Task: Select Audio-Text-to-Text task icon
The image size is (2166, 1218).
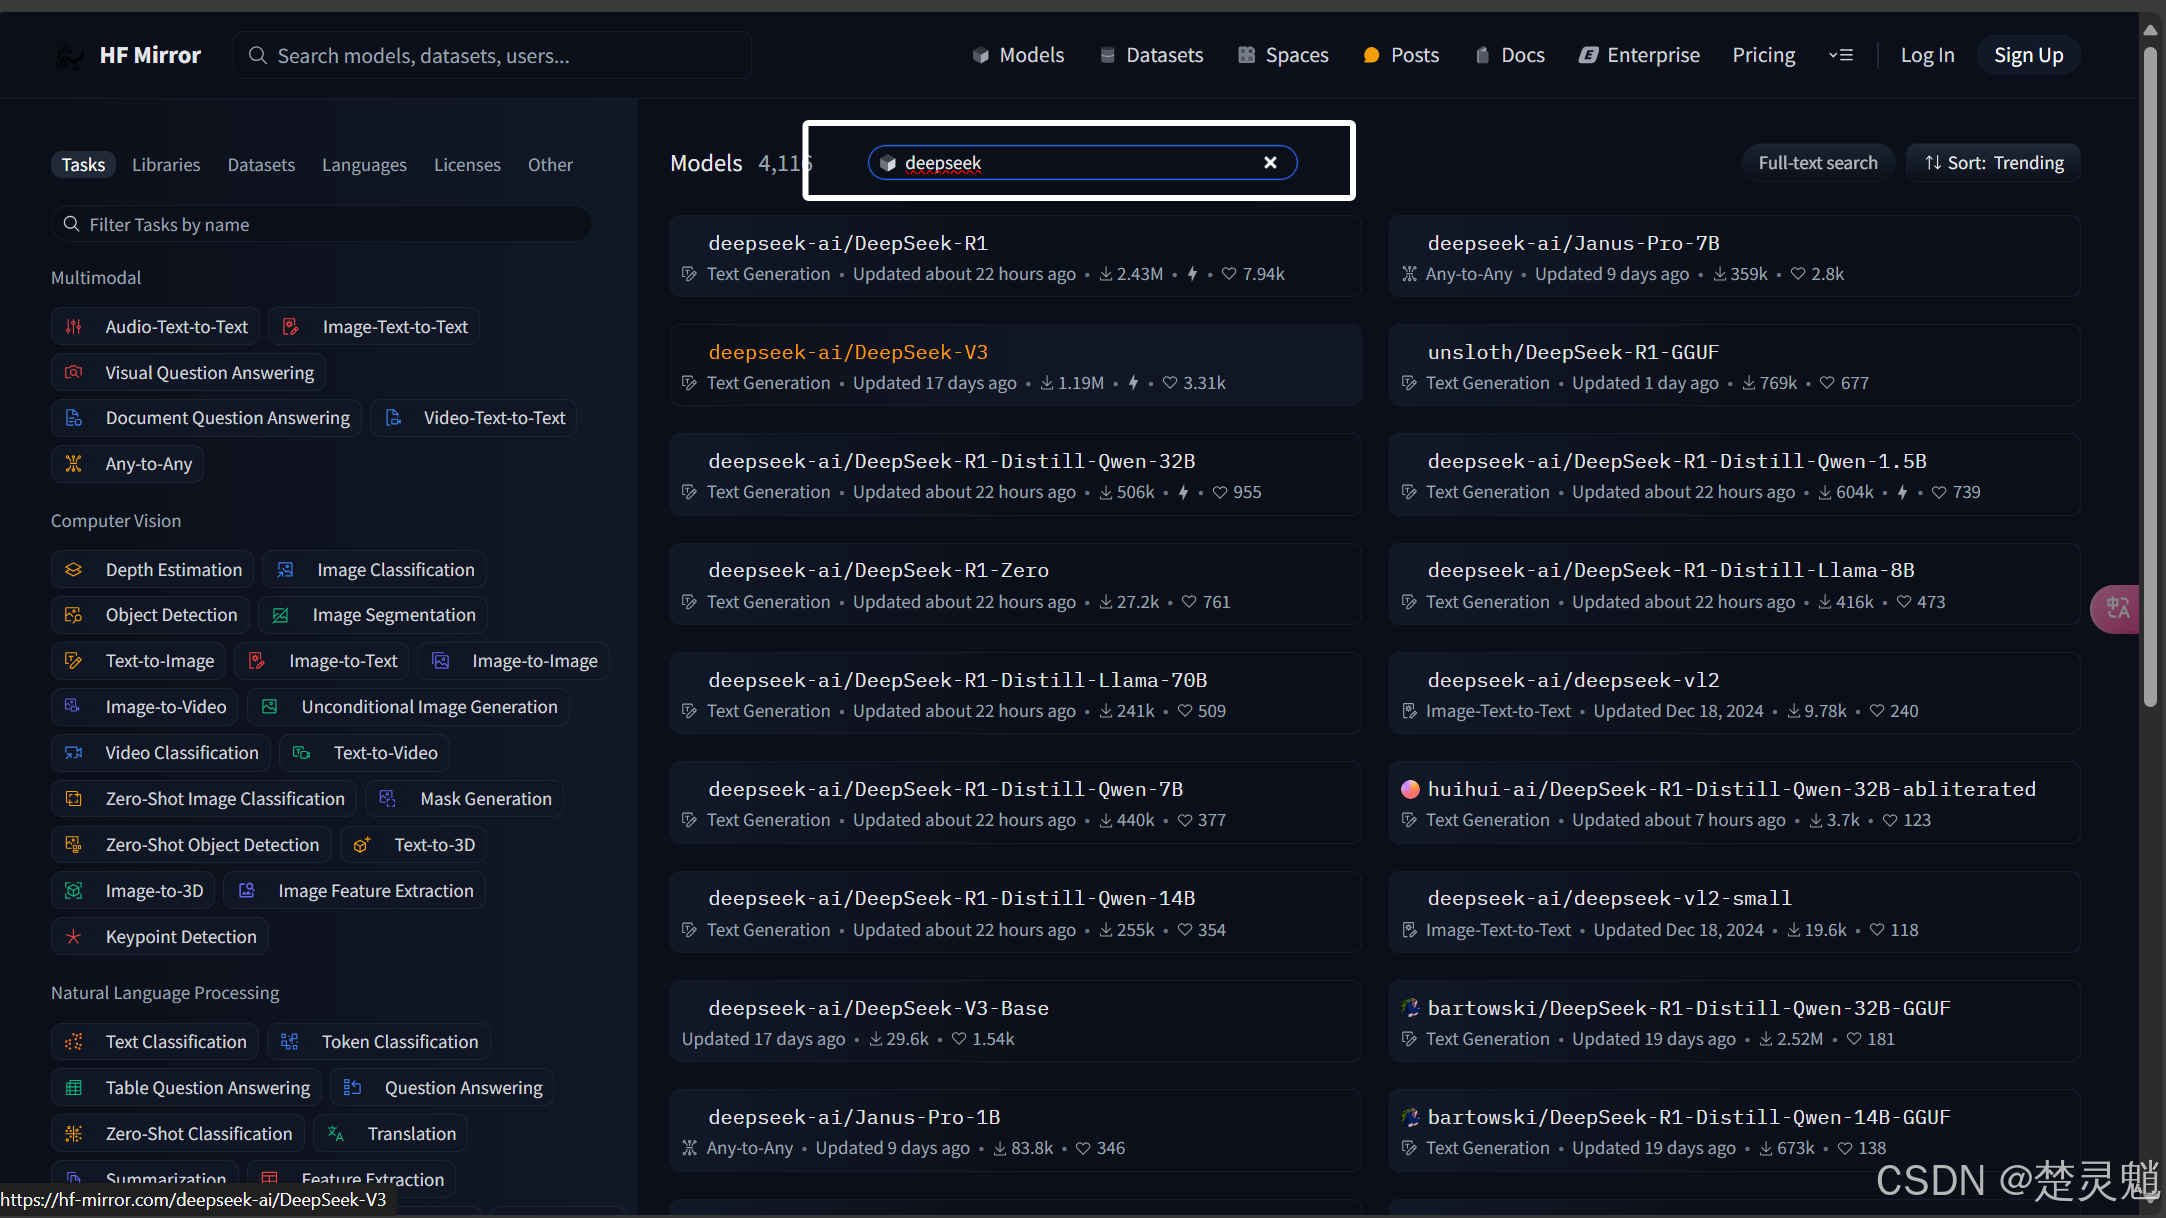Action: click(74, 327)
